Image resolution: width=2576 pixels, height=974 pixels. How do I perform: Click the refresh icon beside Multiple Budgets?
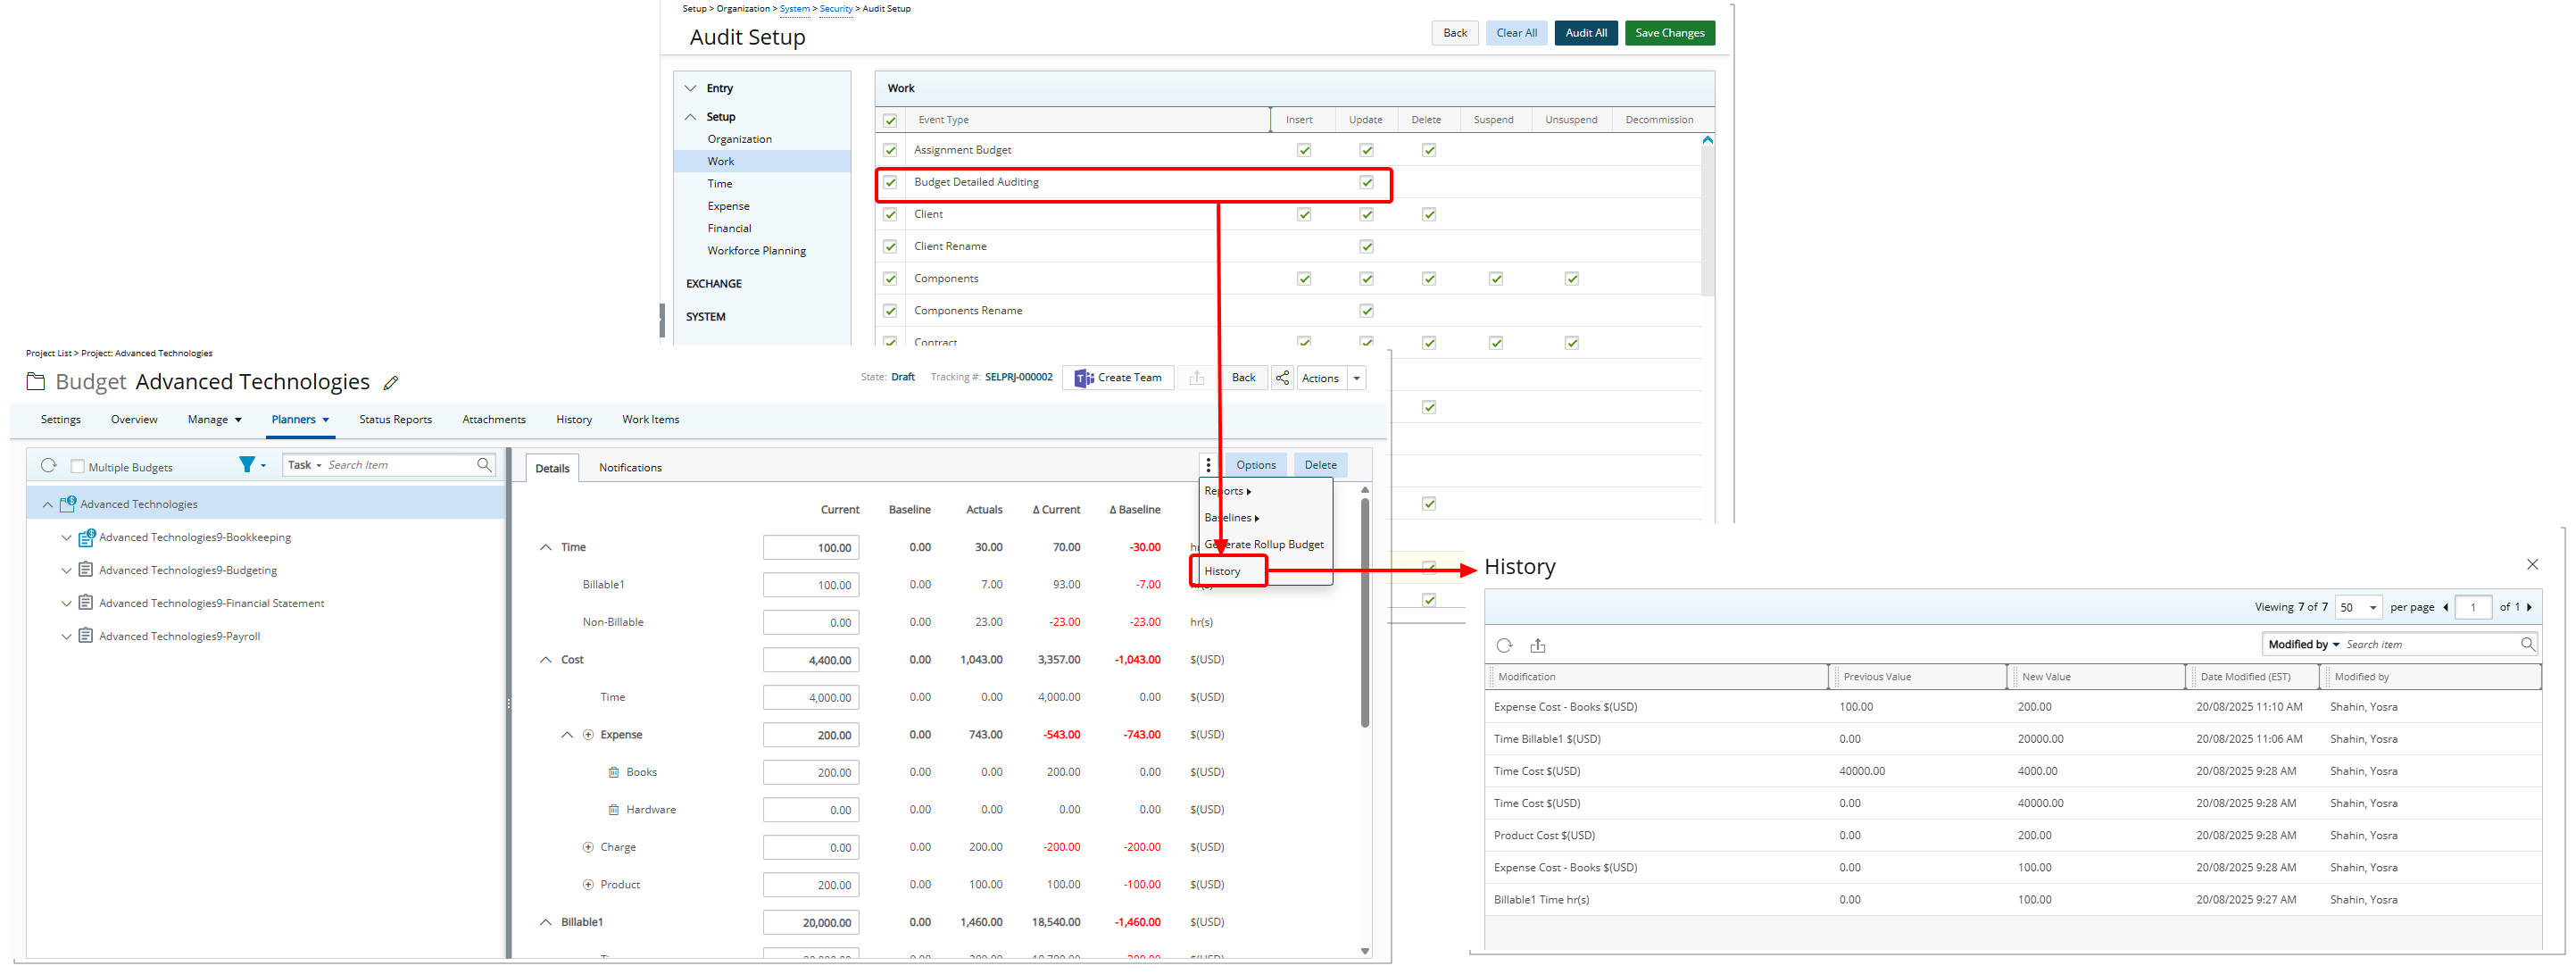[47, 465]
